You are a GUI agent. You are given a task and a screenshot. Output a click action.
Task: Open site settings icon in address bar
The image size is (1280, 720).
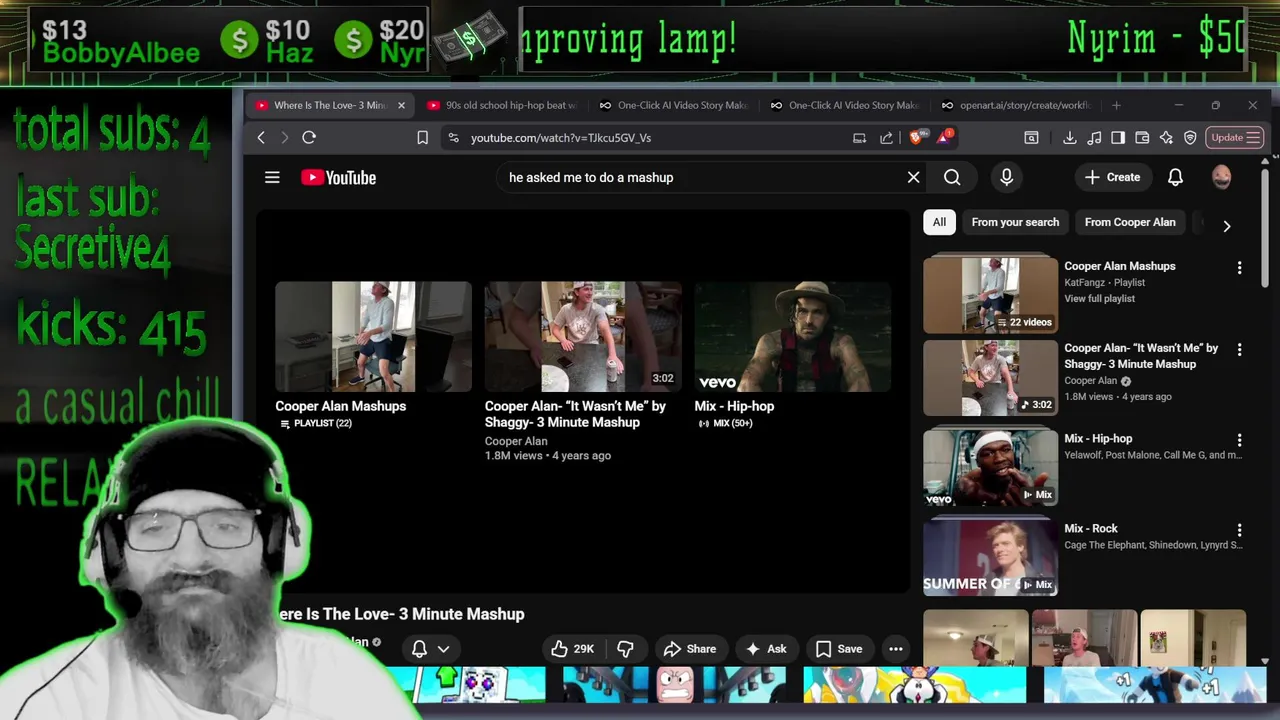(x=453, y=138)
